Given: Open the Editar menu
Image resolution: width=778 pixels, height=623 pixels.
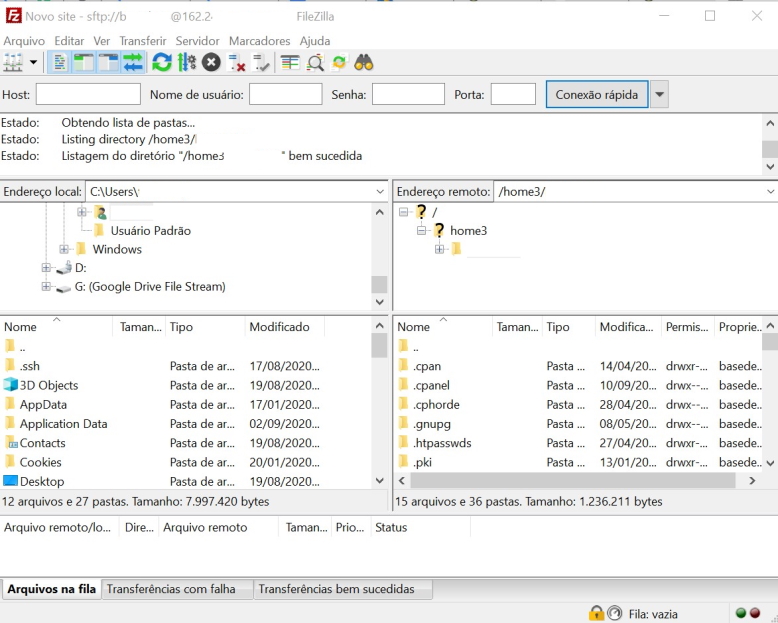Looking at the screenshot, I should coord(69,41).
